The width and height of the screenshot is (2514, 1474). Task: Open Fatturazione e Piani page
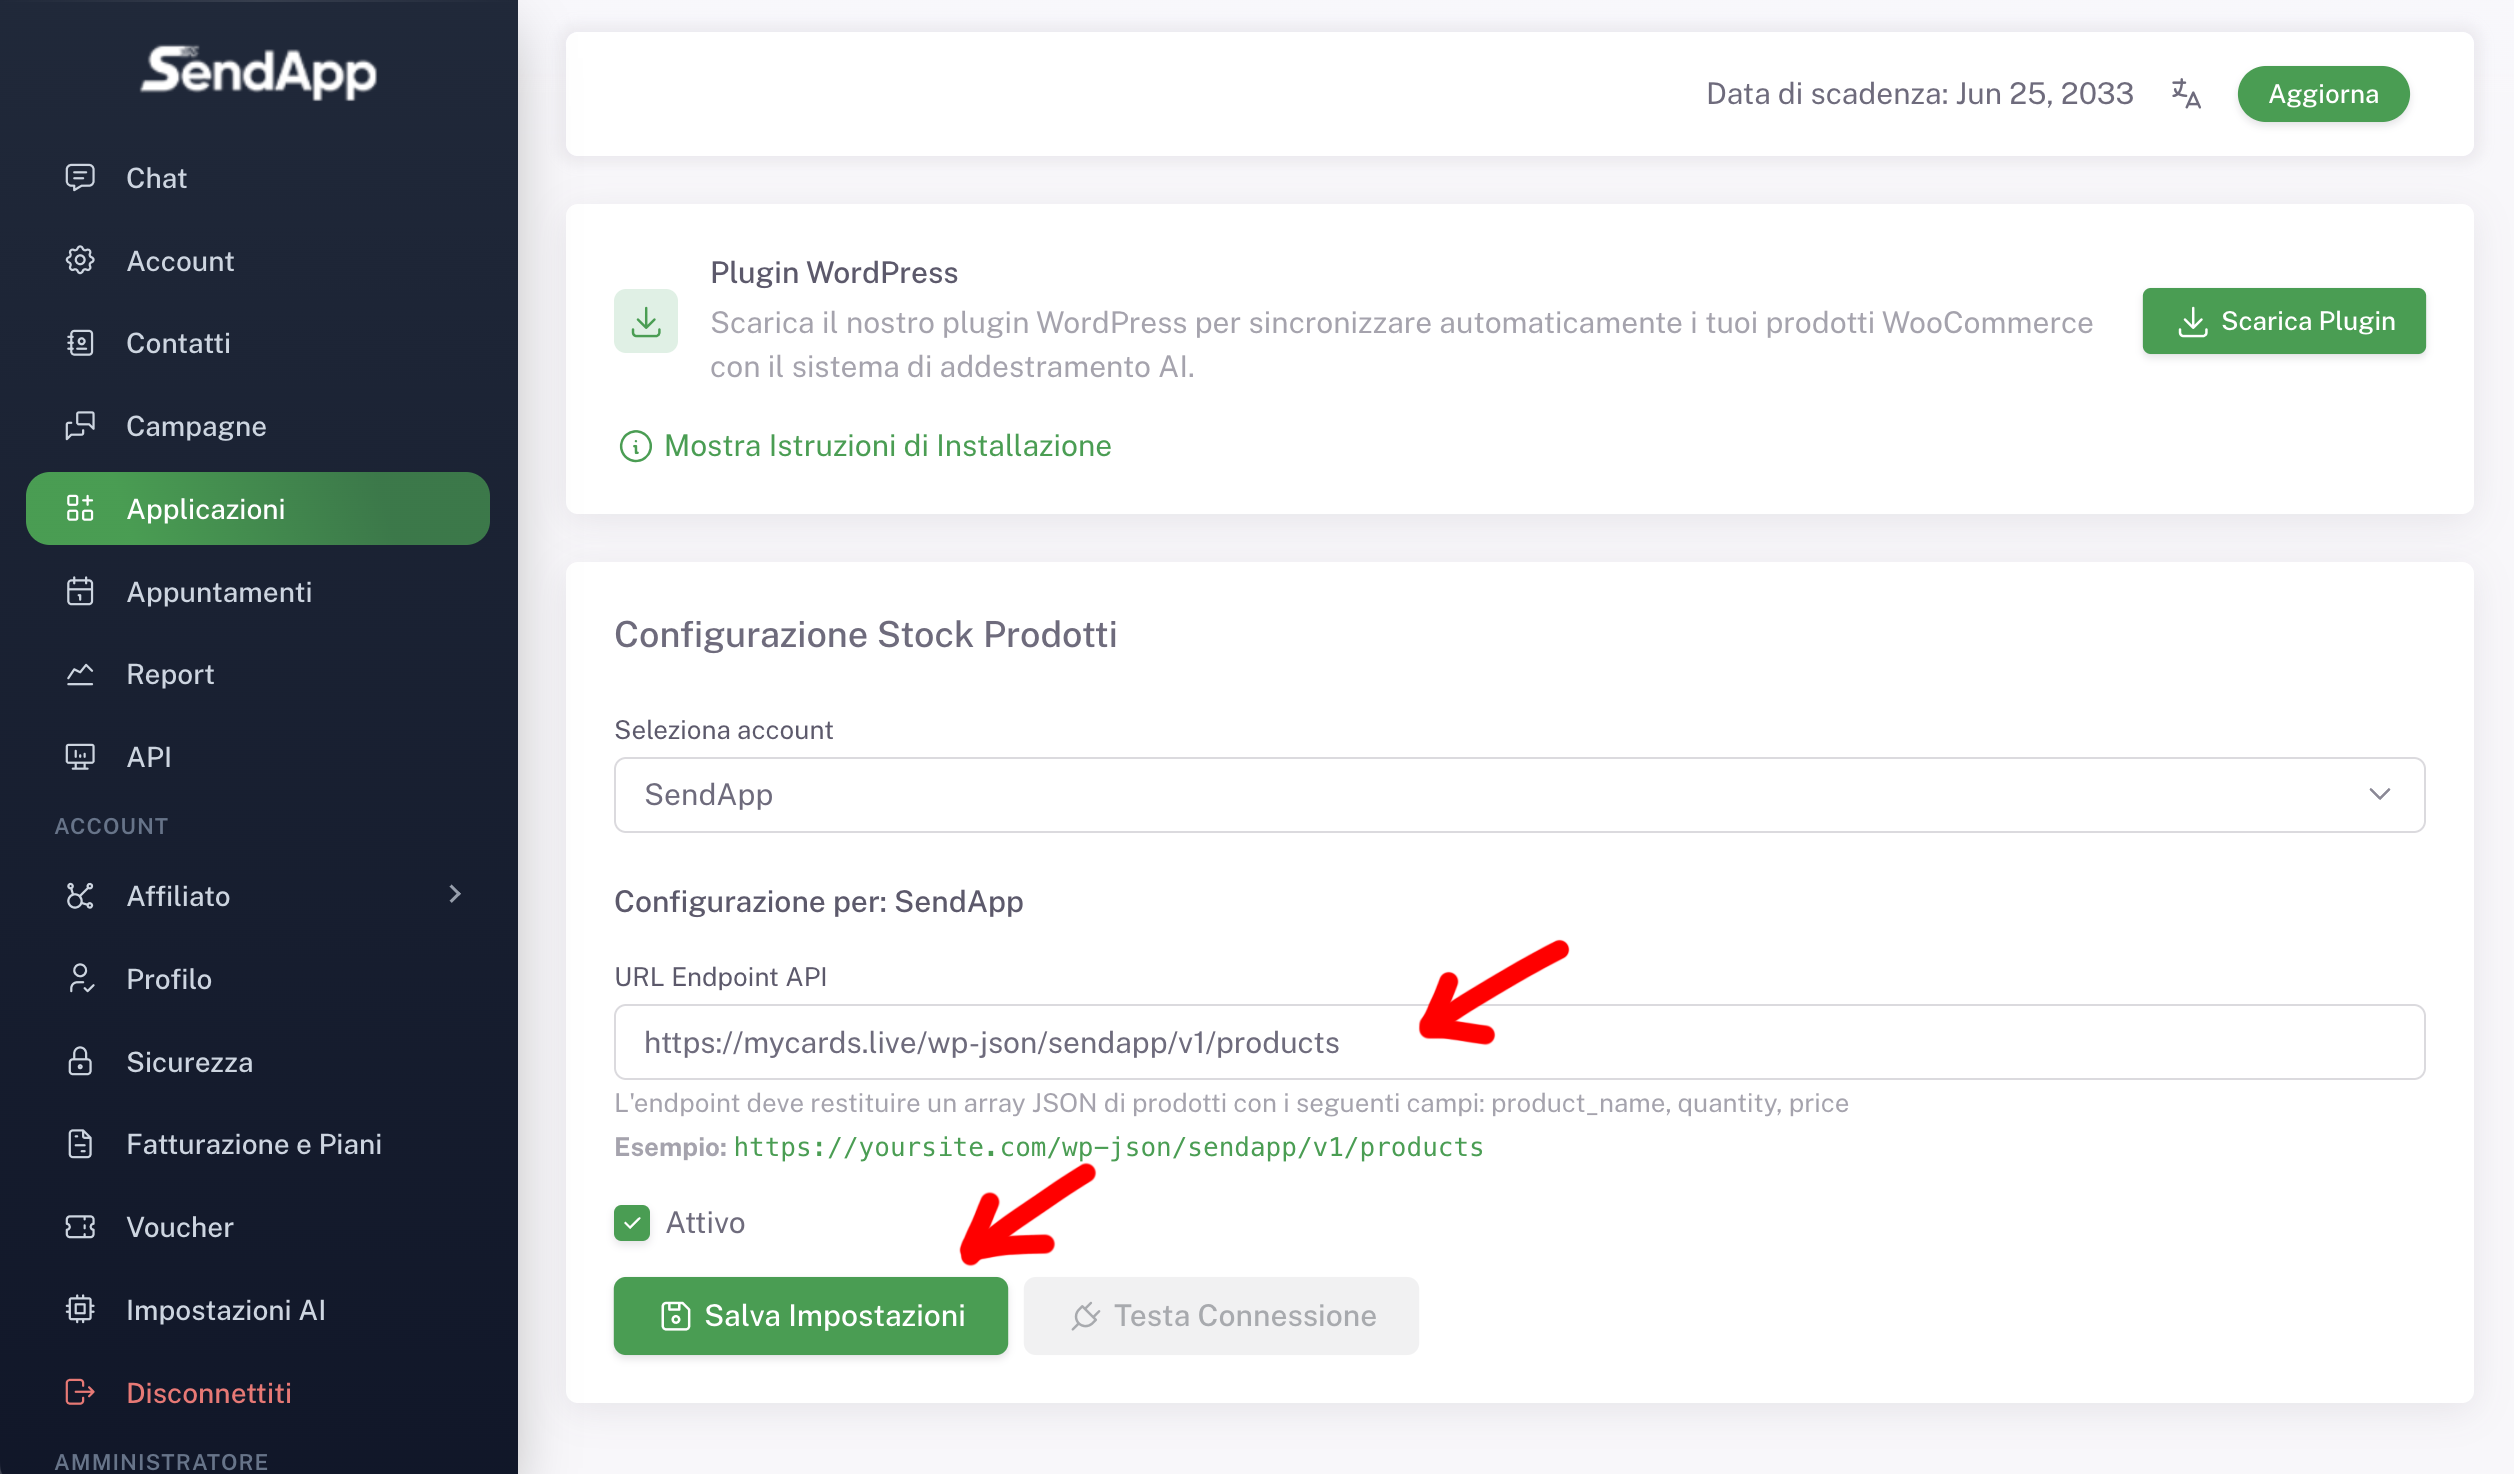pos(254,1143)
